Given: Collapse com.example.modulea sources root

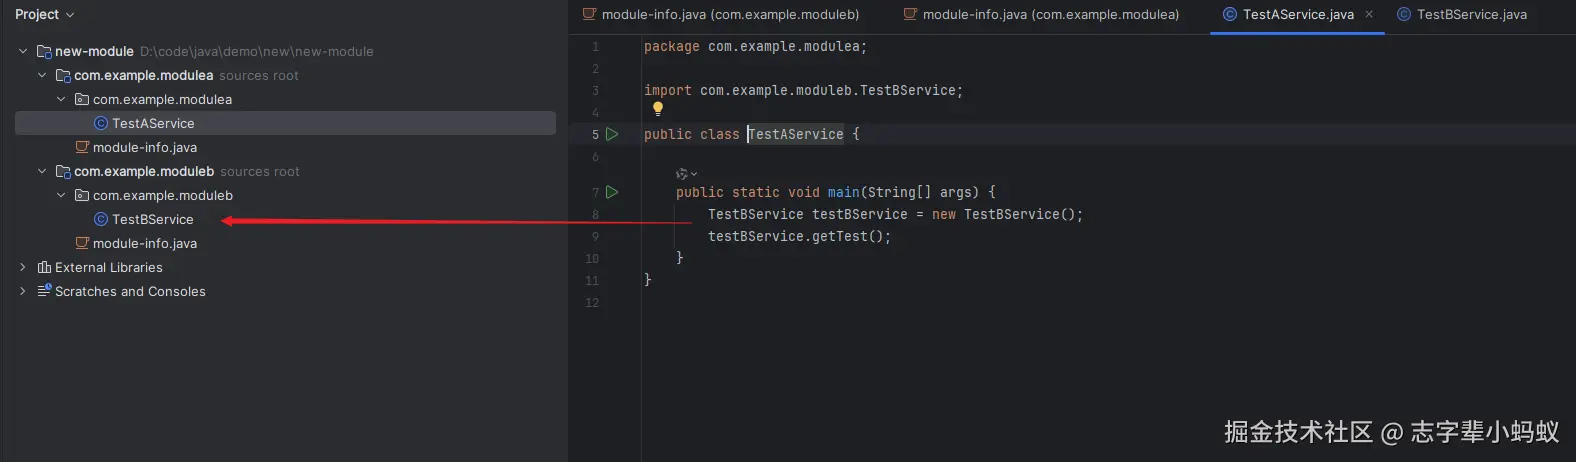Looking at the screenshot, I should tap(42, 75).
